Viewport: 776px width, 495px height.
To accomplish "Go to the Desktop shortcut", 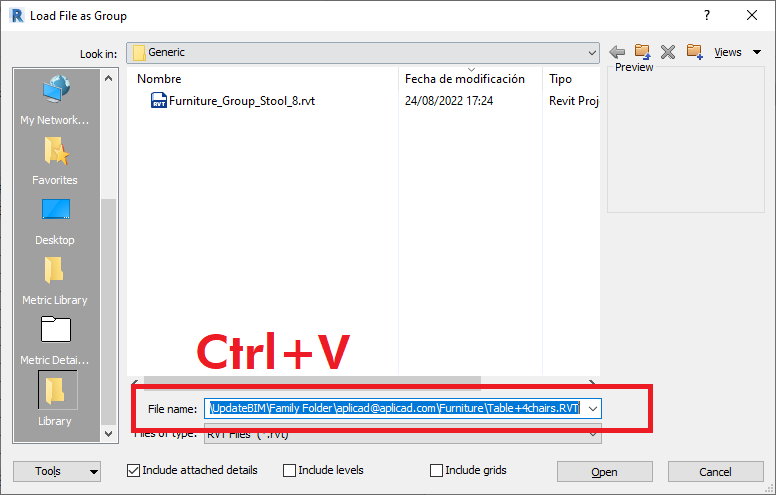I will [55, 221].
